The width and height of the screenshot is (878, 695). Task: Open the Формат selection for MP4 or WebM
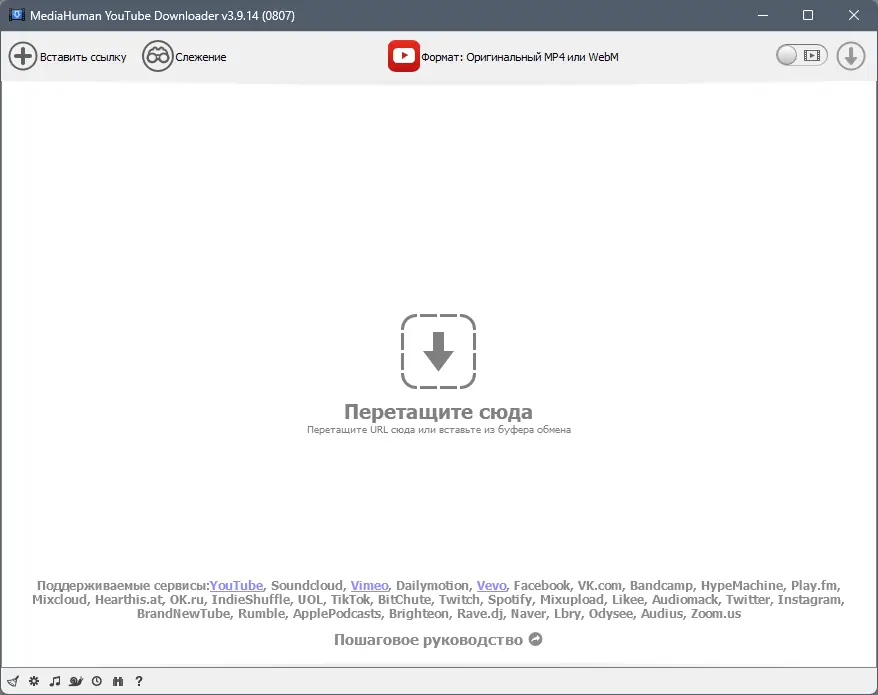[520, 57]
